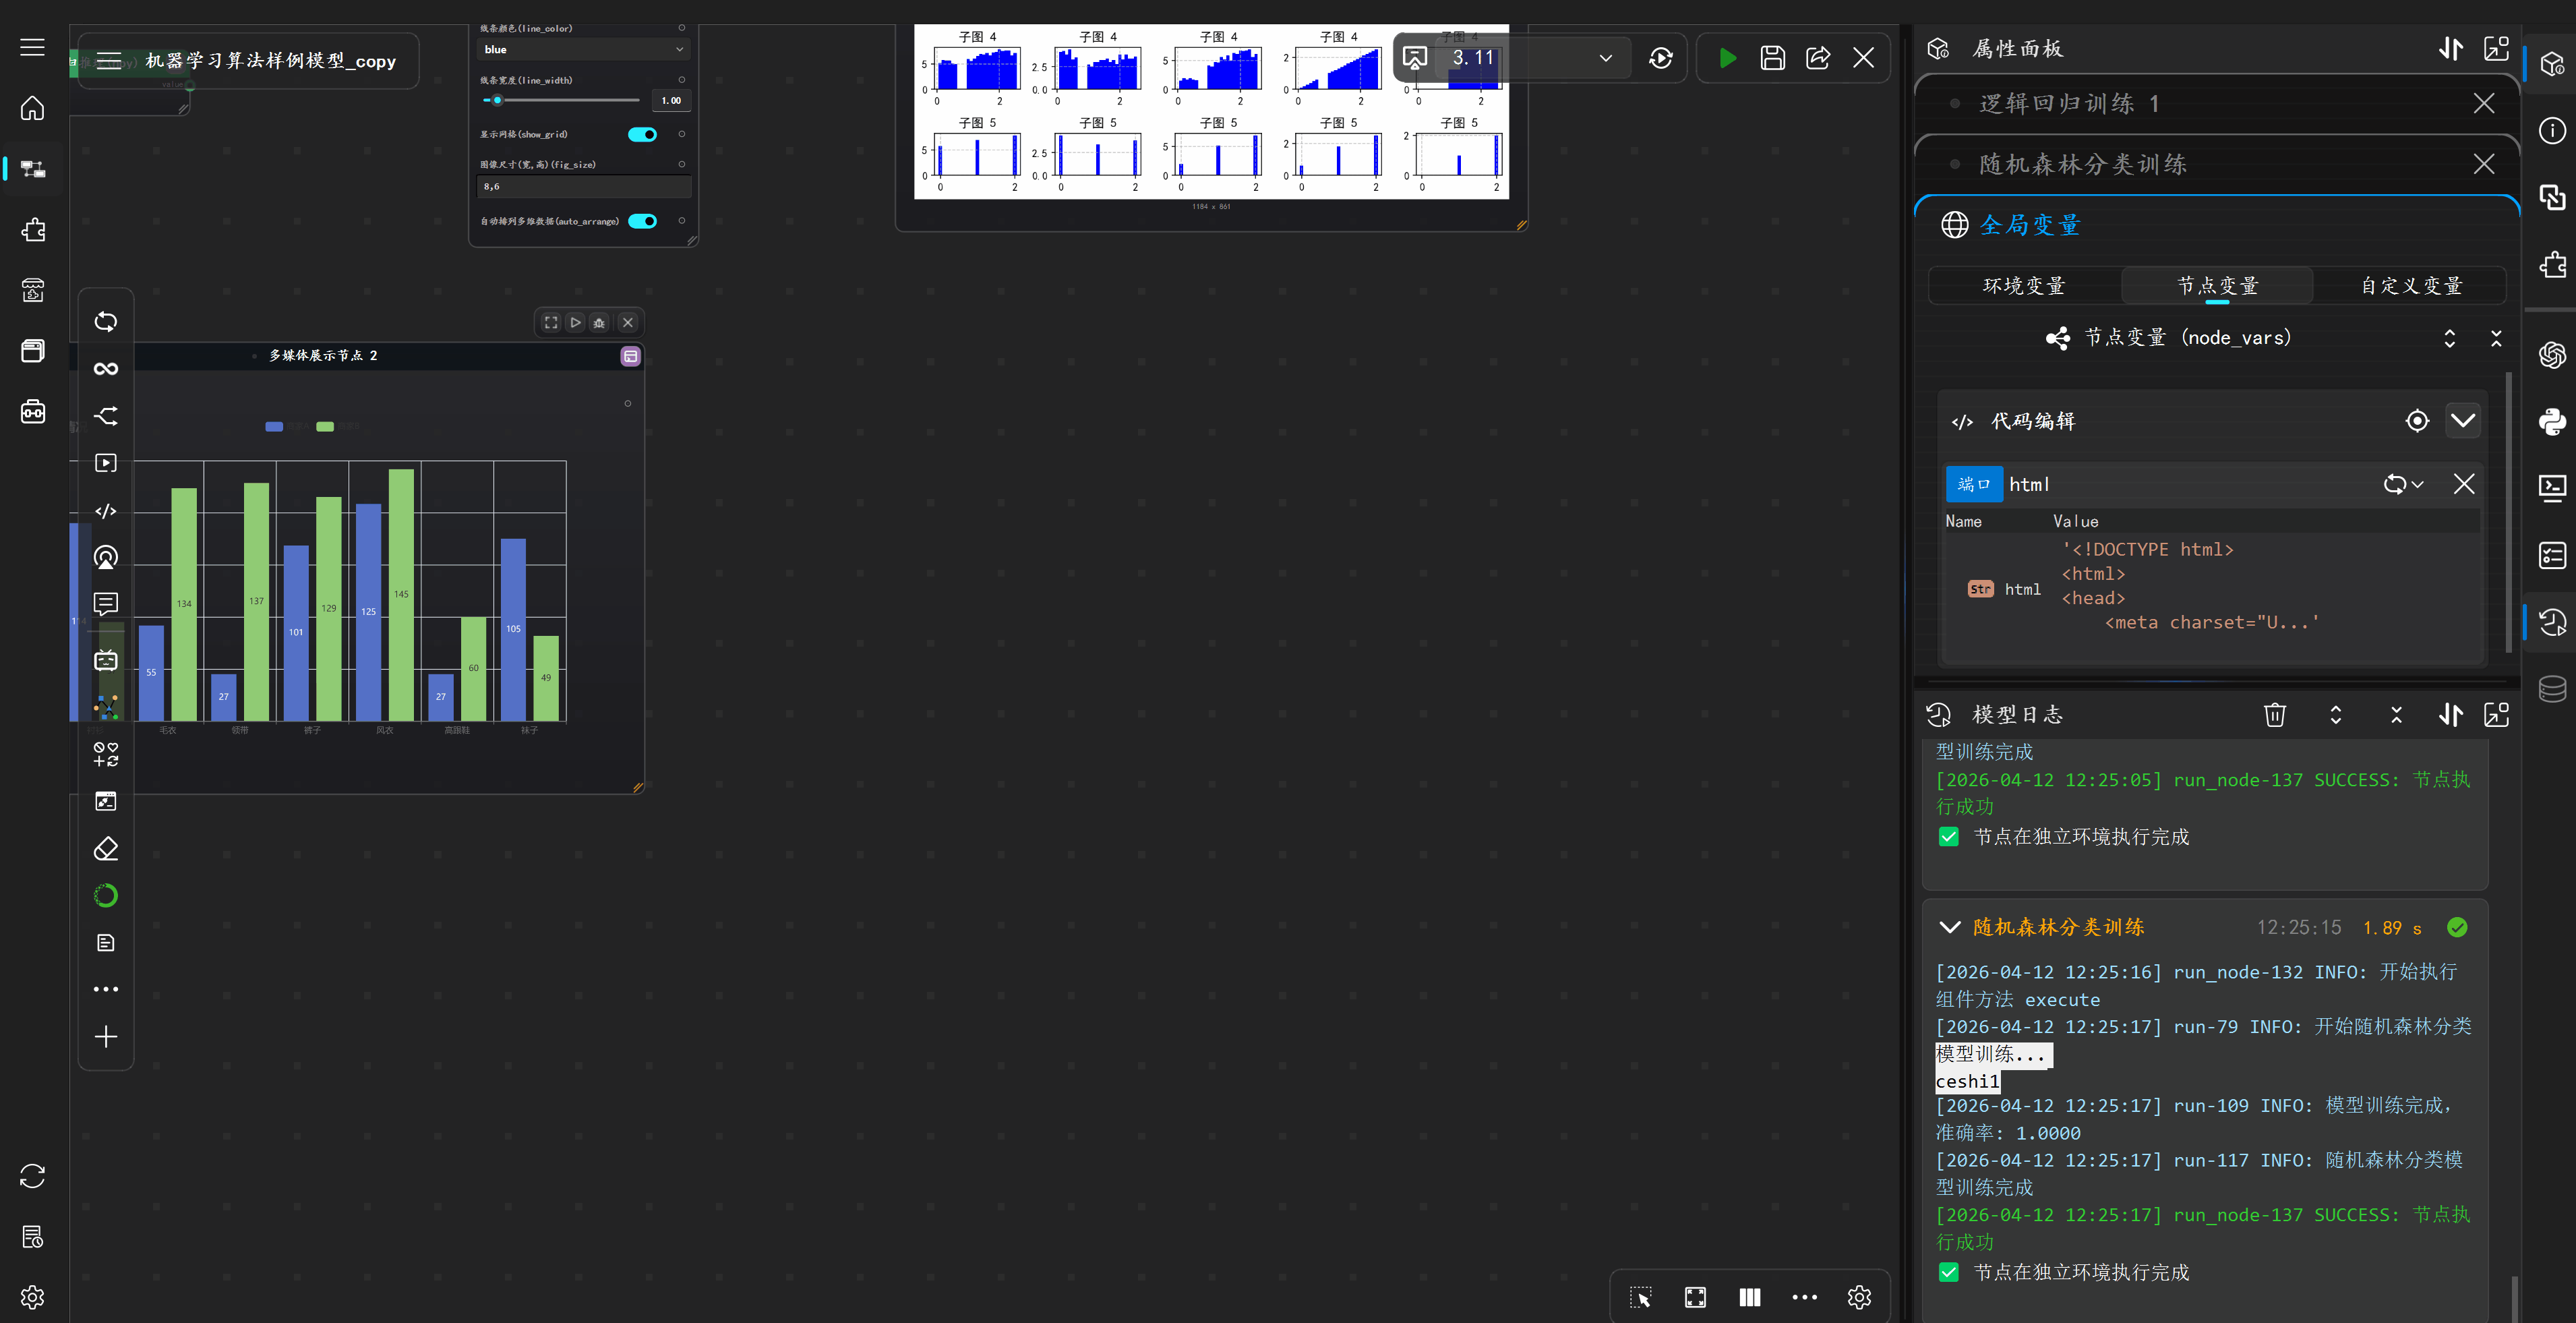Open the ChatGPT icon in right sidebar
The height and width of the screenshot is (1323, 2576).
pyautogui.click(x=2552, y=355)
